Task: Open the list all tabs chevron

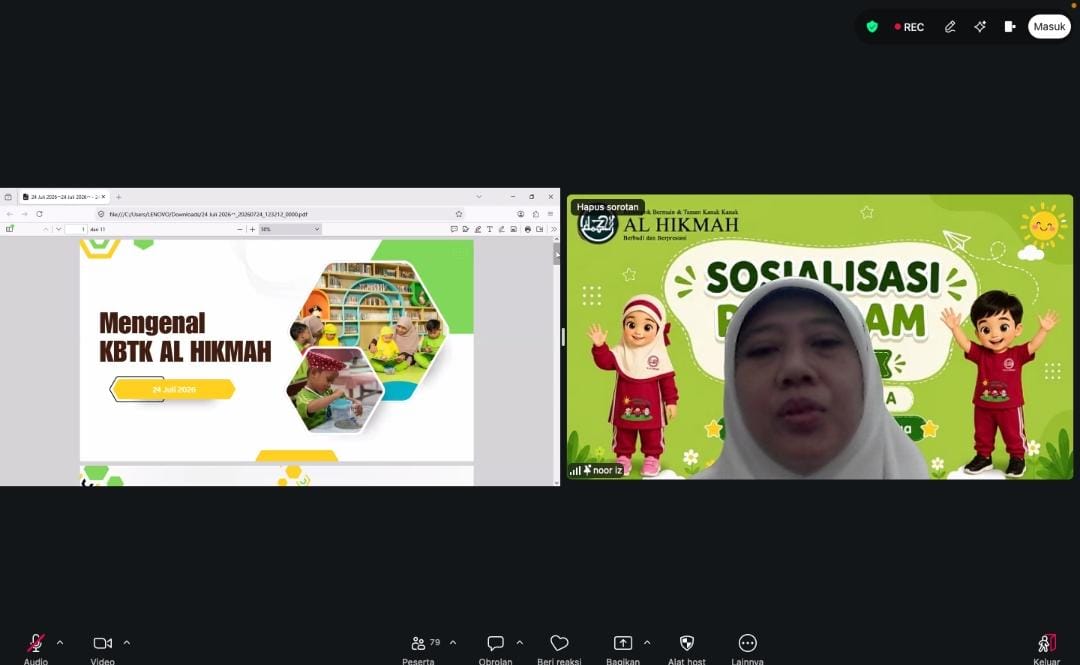Action: click(479, 197)
